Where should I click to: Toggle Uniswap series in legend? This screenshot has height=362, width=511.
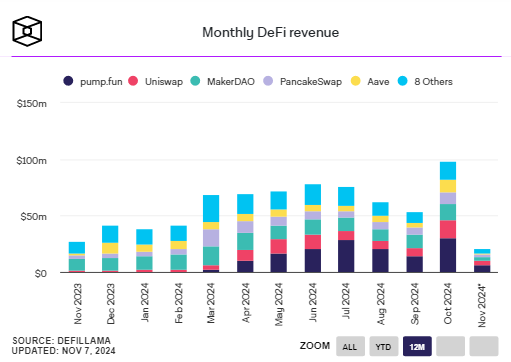tap(156, 81)
